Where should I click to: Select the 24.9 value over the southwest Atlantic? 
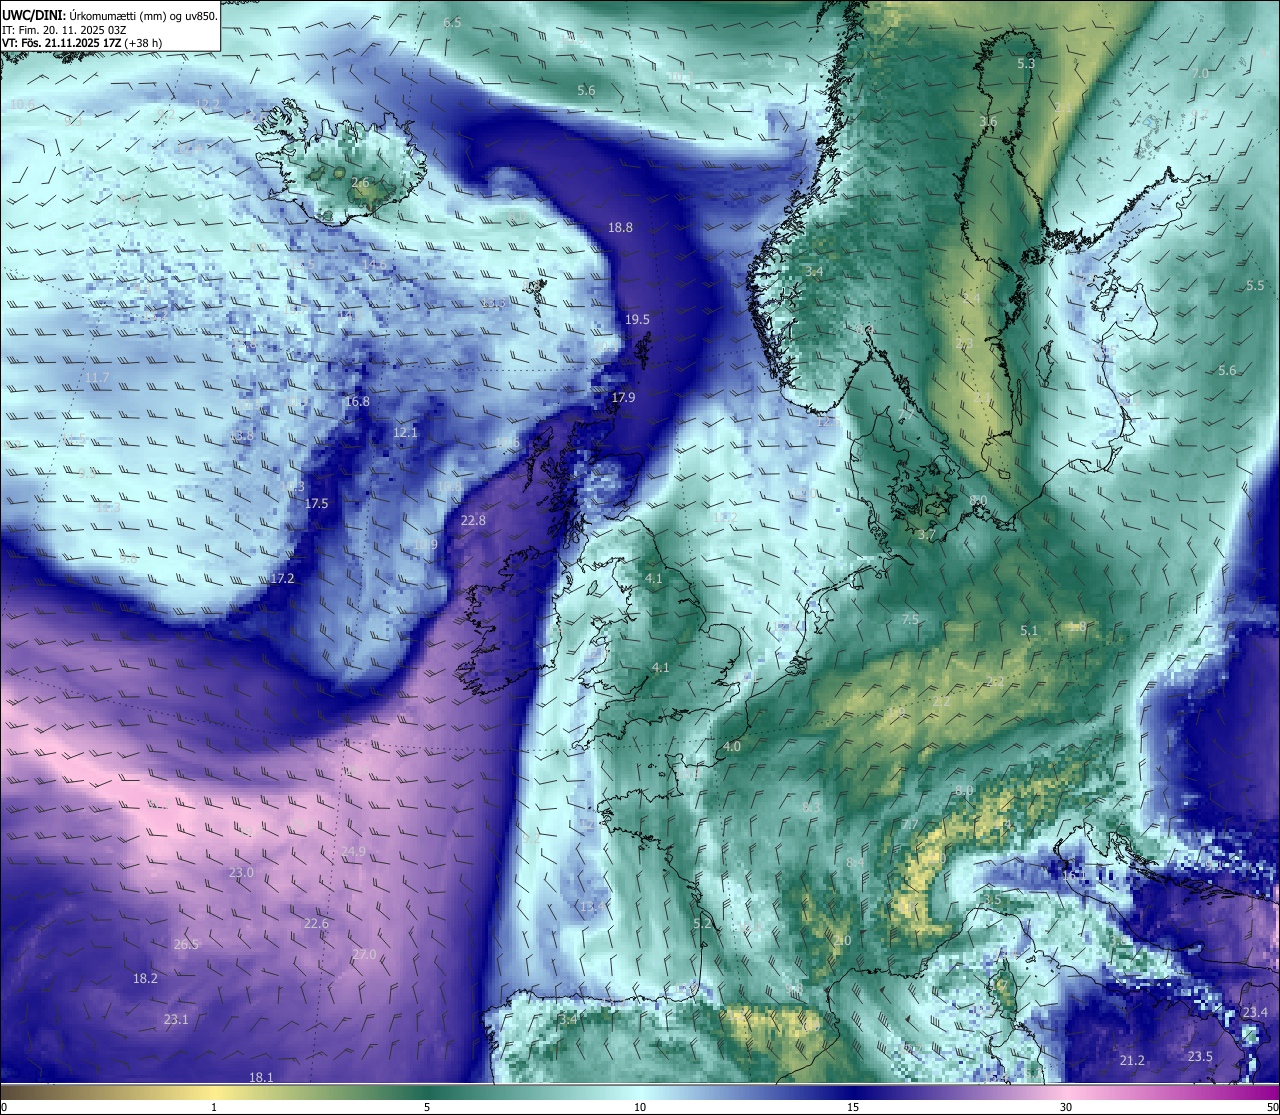(x=353, y=851)
